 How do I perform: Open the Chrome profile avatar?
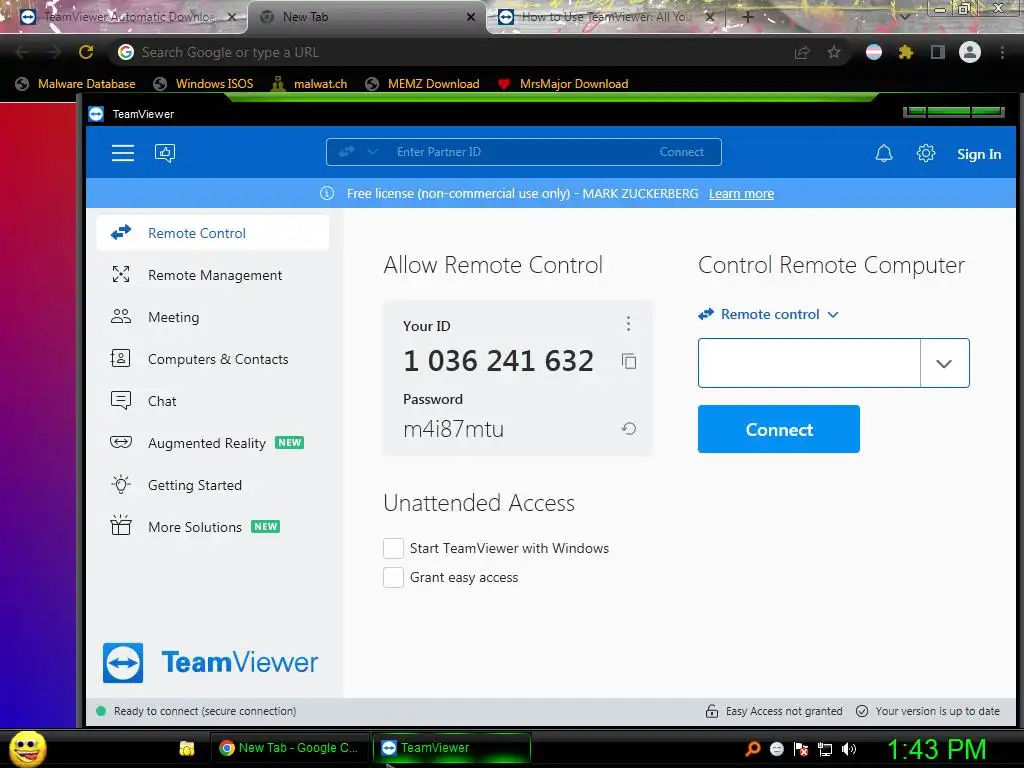pos(970,52)
